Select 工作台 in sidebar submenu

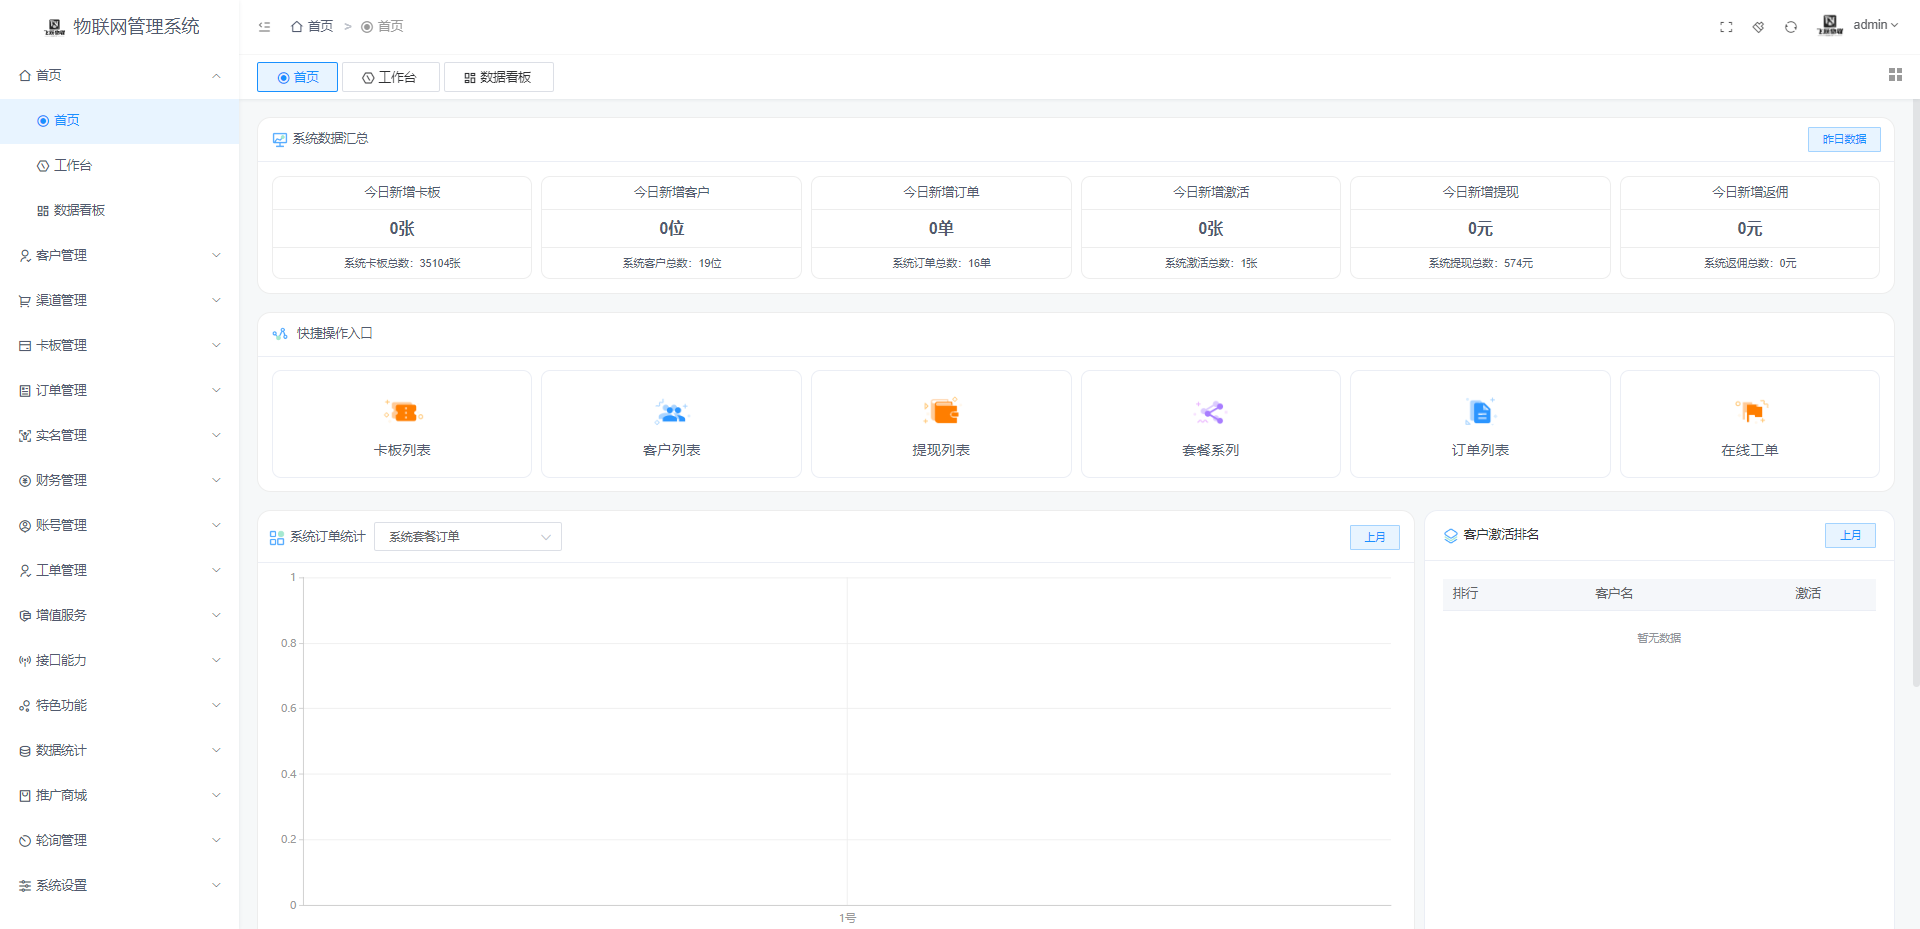click(x=120, y=166)
